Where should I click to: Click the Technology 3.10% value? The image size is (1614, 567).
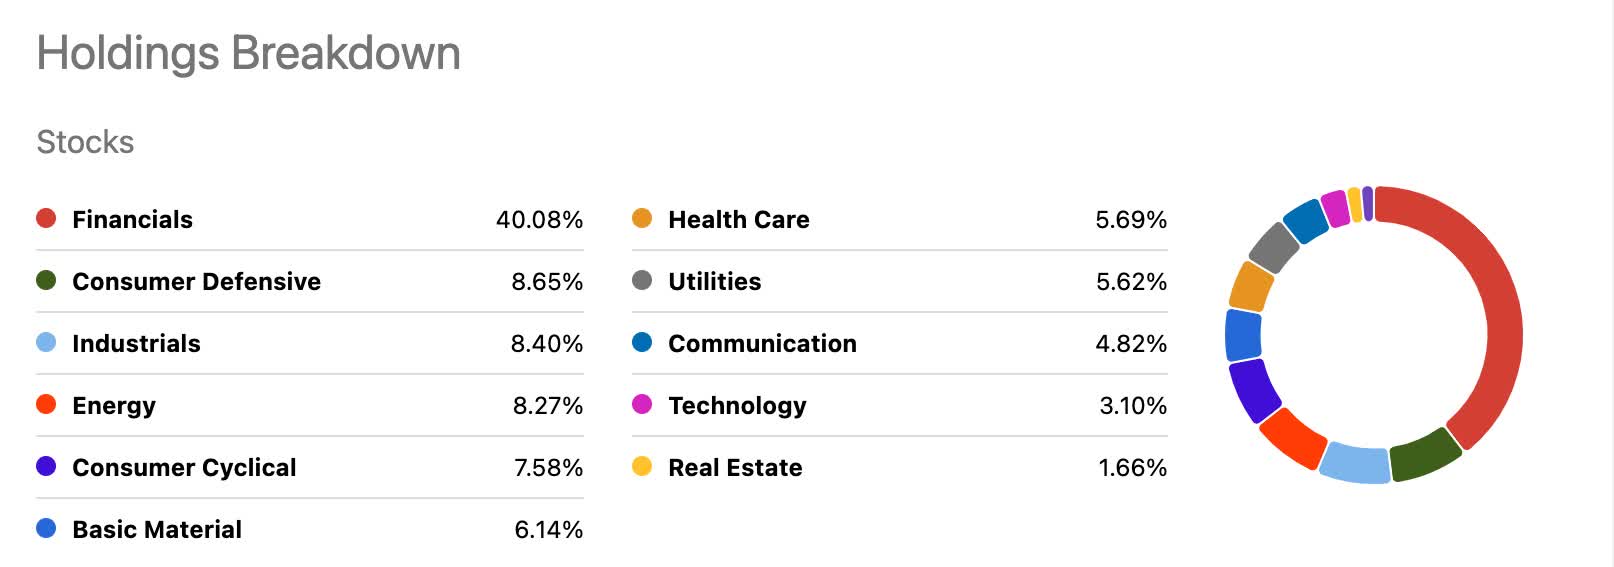(x=1133, y=406)
